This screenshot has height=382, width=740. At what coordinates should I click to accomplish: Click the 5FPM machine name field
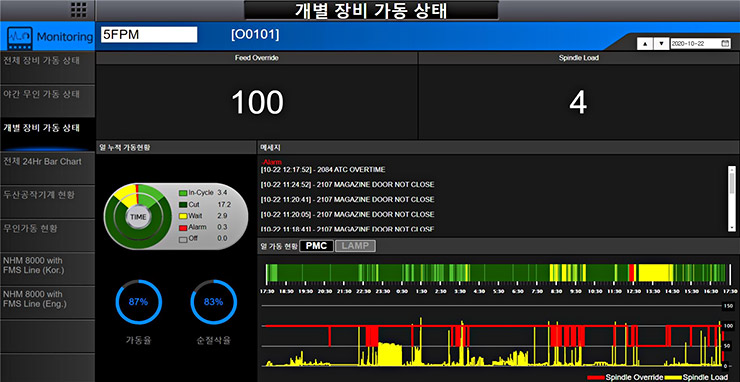click(149, 35)
